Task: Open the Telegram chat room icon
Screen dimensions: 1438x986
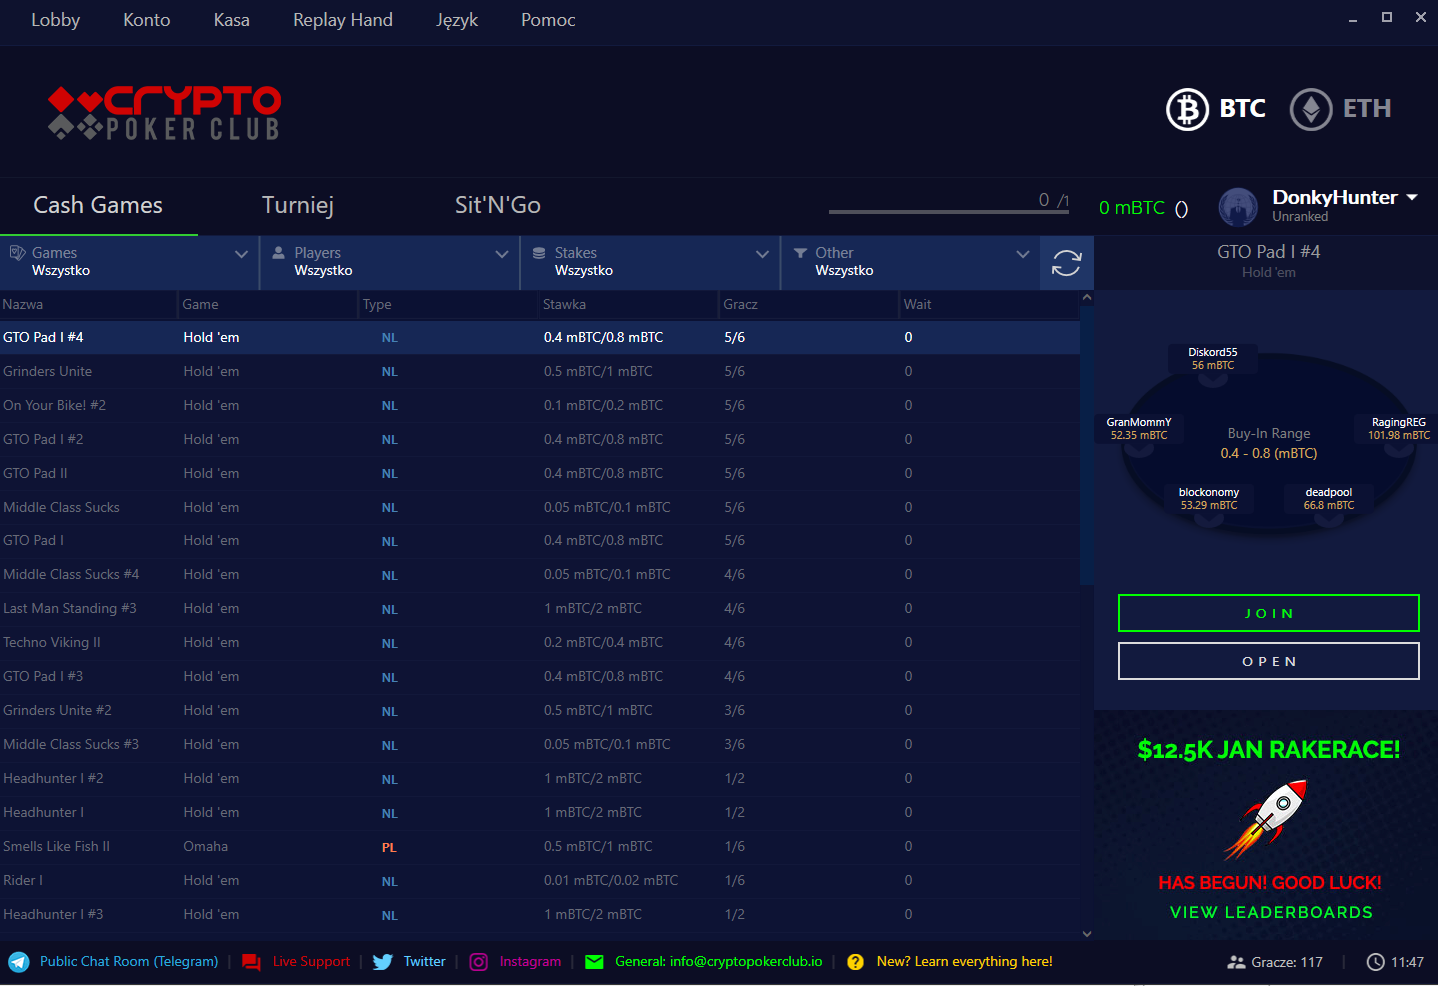Action: coord(19,962)
